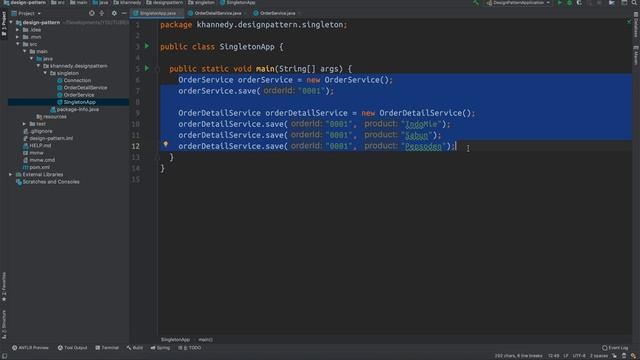This screenshot has height=360, width=640.
Task: Collapse the src folder
Action: coord(18,44)
